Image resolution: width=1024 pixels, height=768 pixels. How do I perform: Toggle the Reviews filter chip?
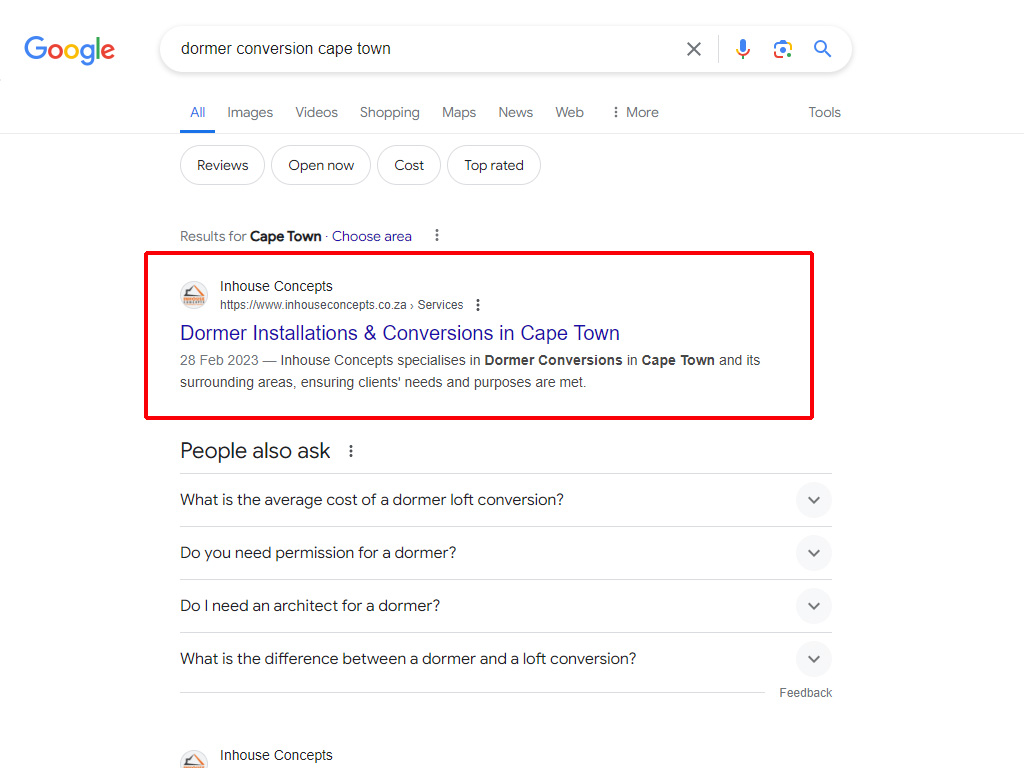coord(222,165)
